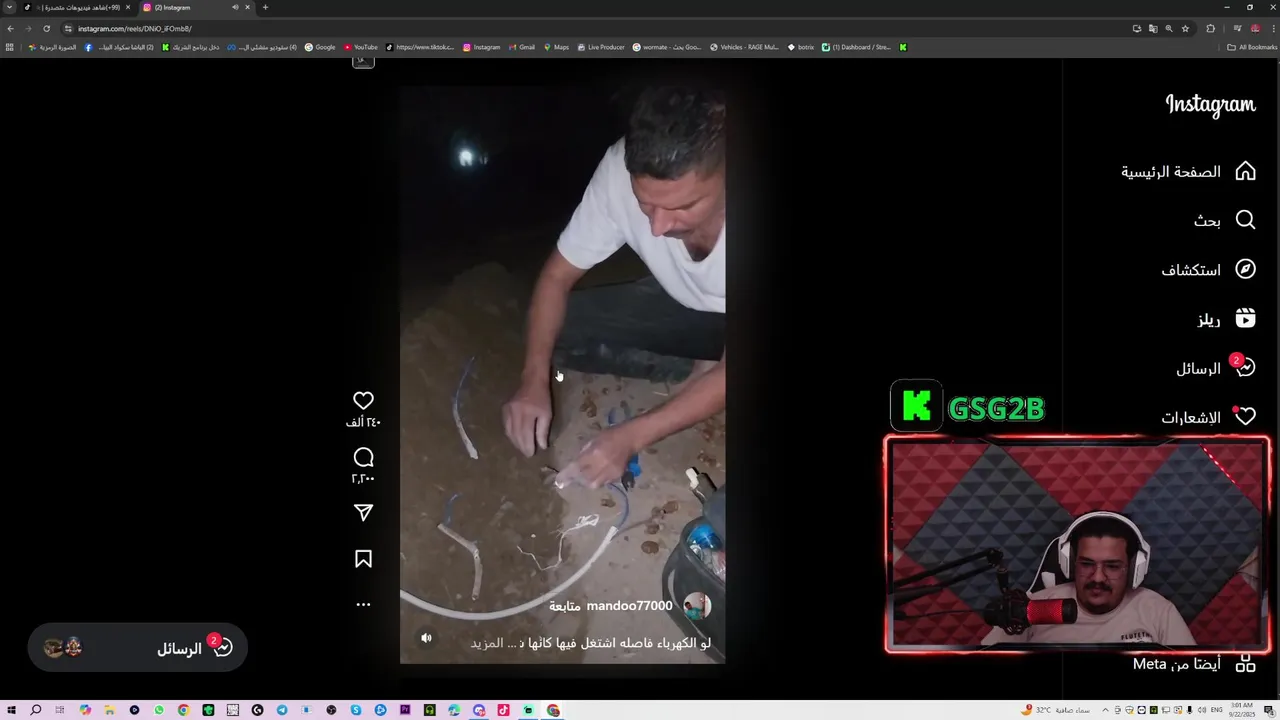
Task: Go to الصفحة الرئيسية home in sidebar
Action: (x=1188, y=171)
